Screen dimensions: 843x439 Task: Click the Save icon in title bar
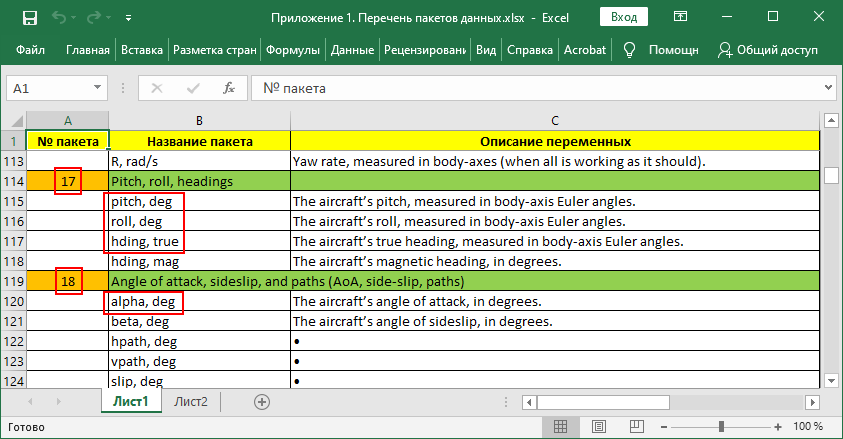click(29, 17)
